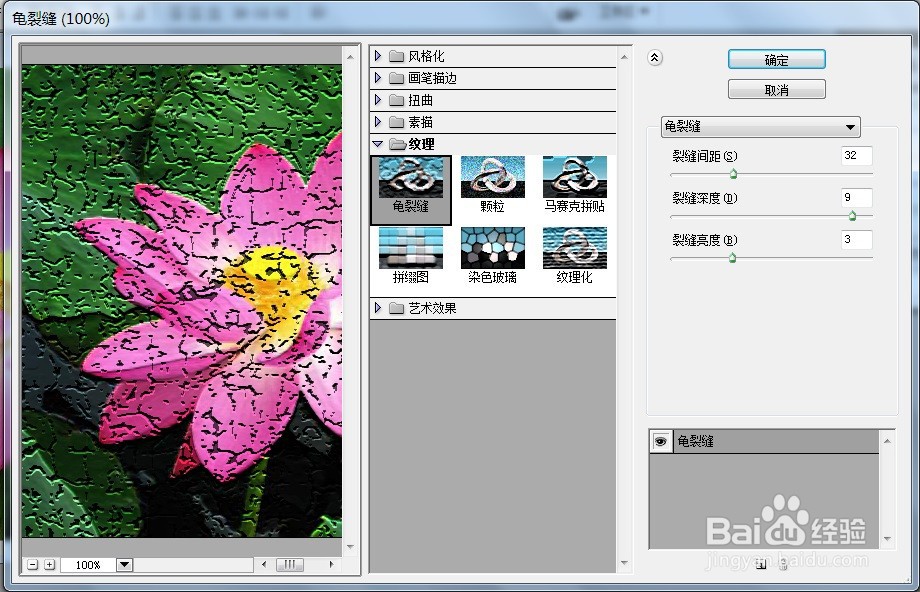Click the 裂缝间距 value field
920x592 pixels.
click(856, 156)
